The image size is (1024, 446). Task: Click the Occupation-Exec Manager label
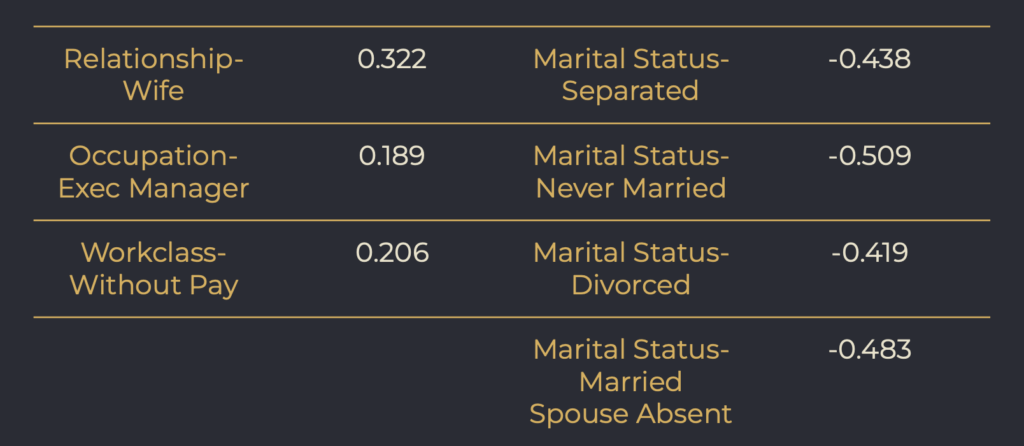coord(153,172)
